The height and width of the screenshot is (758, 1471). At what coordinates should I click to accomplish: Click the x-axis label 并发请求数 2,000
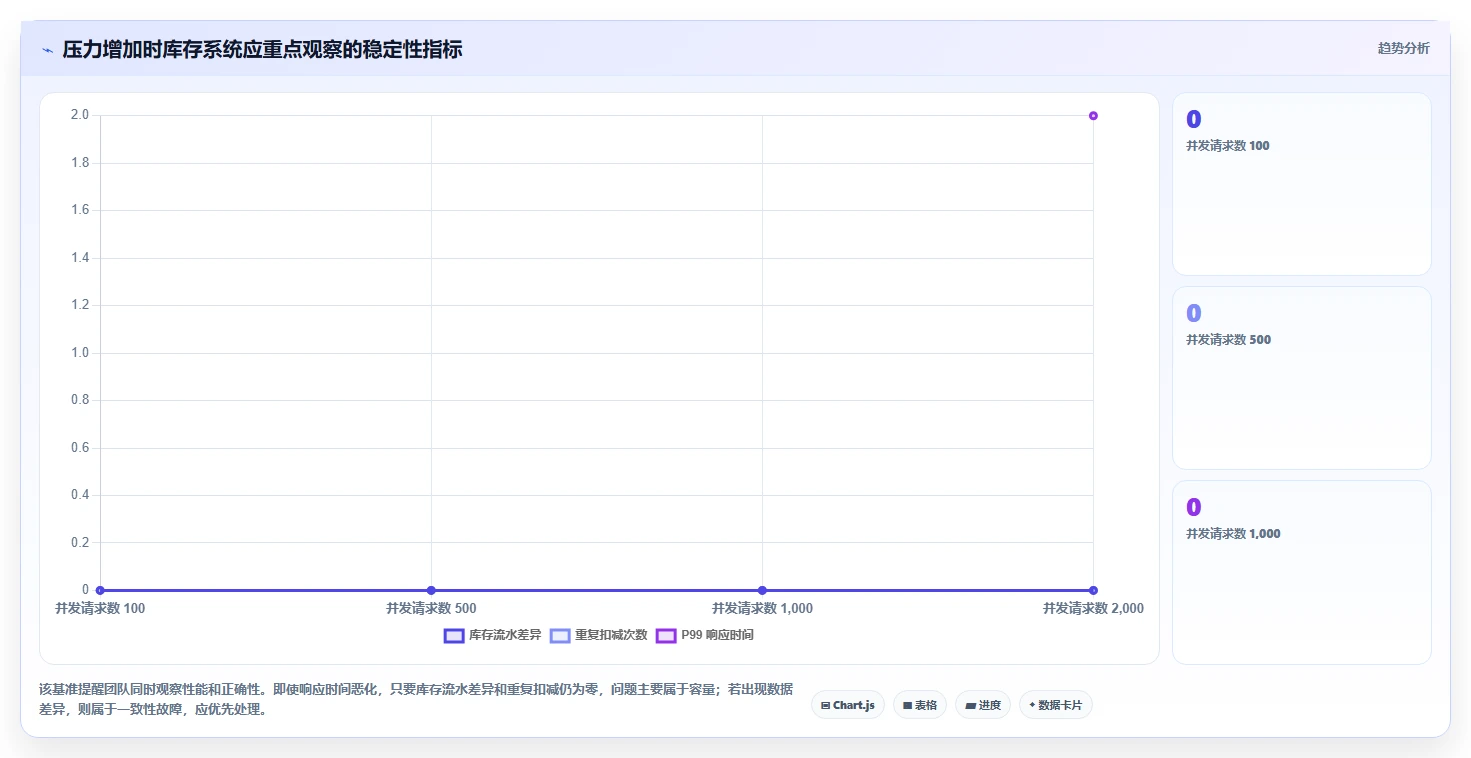click(x=1093, y=608)
